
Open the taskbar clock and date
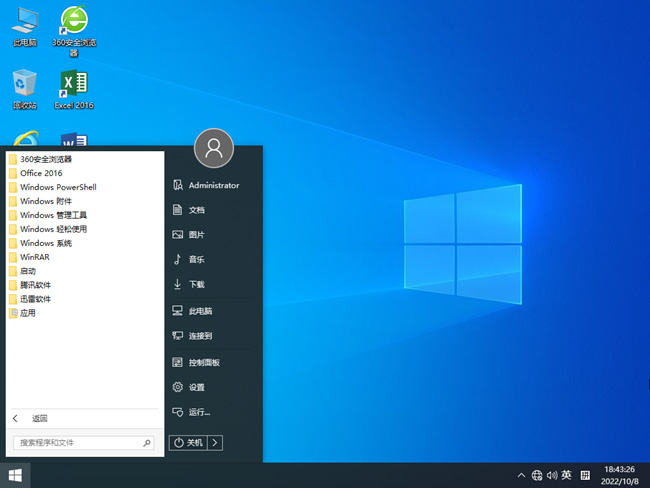(620, 475)
